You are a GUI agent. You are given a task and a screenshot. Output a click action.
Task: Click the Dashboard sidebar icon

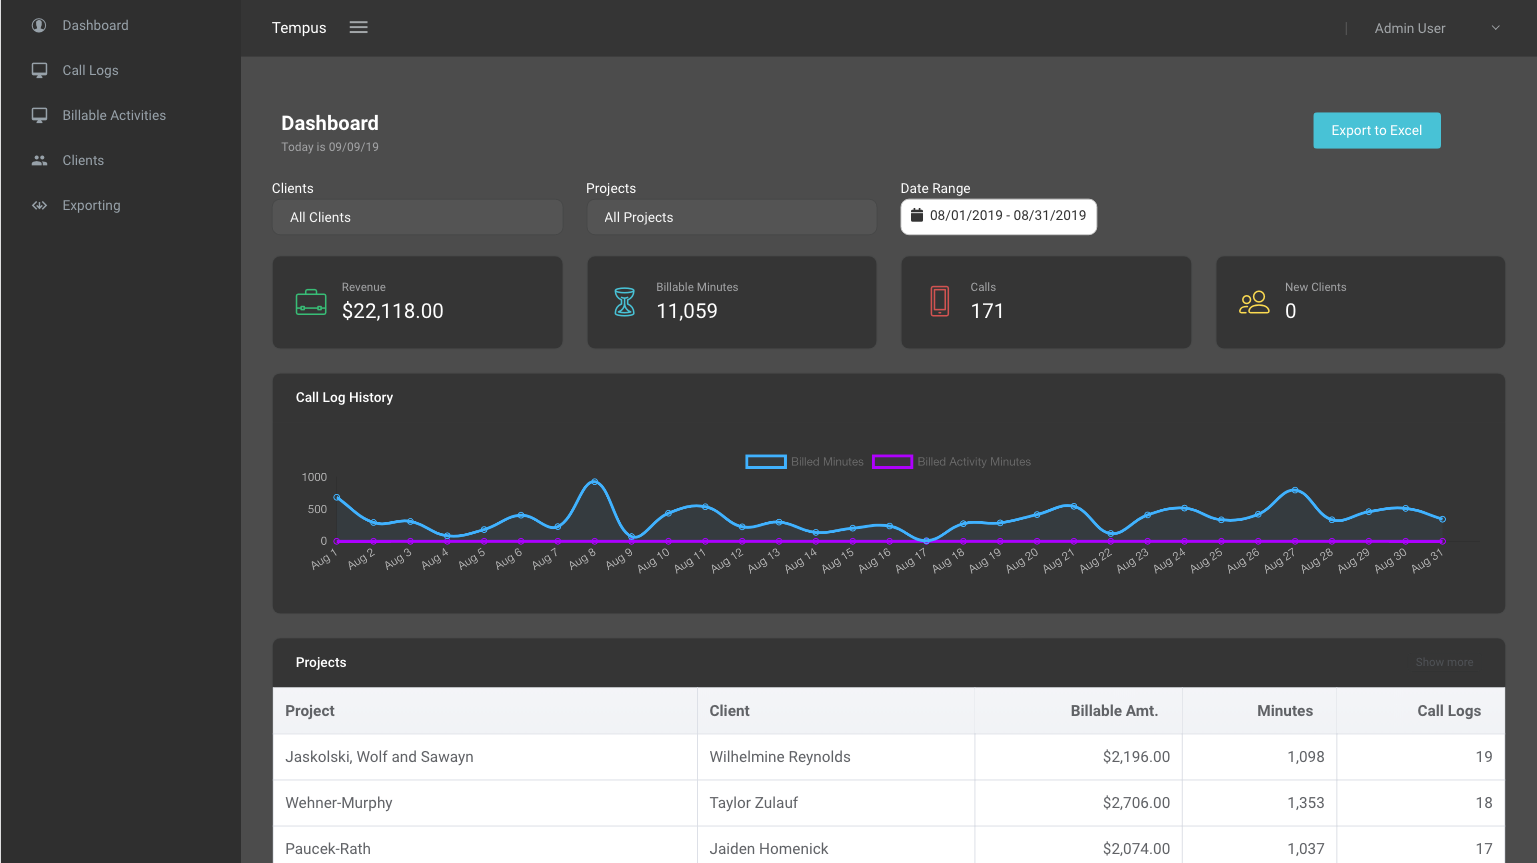pos(39,25)
